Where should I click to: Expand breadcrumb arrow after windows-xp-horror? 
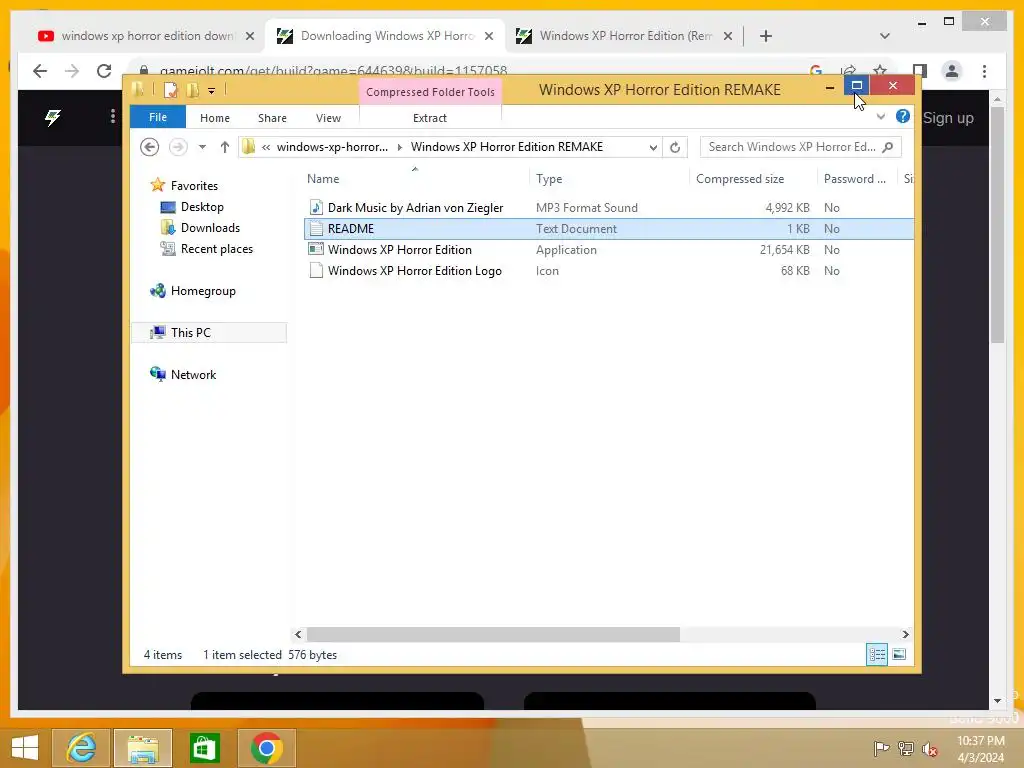click(400, 147)
